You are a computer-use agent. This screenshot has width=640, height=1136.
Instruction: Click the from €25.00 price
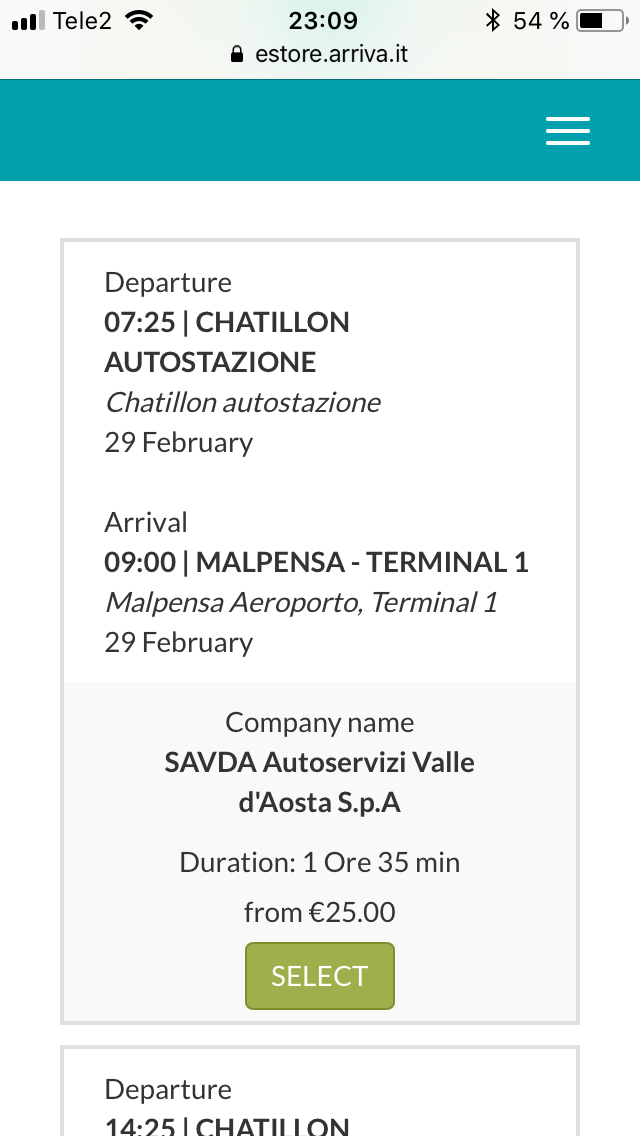point(320,912)
